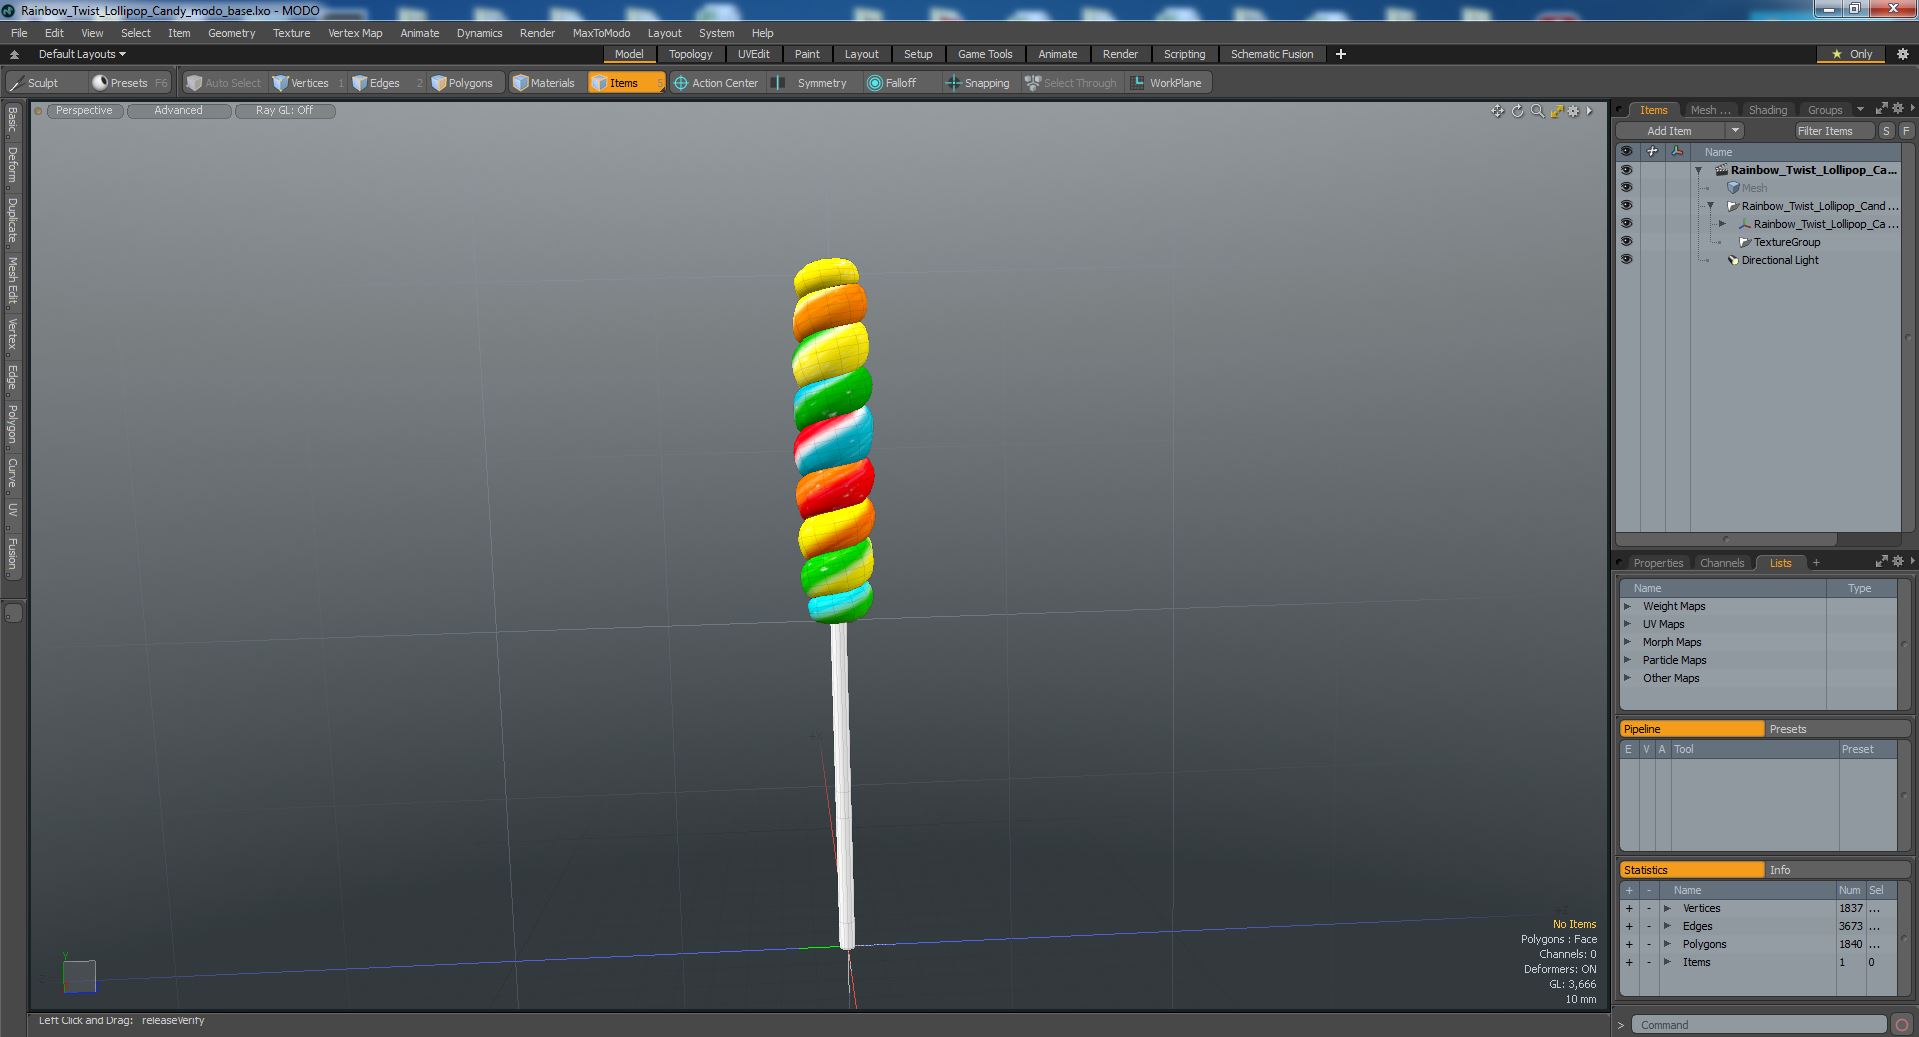Switch to Materials selection mode

tap(545, 83)
